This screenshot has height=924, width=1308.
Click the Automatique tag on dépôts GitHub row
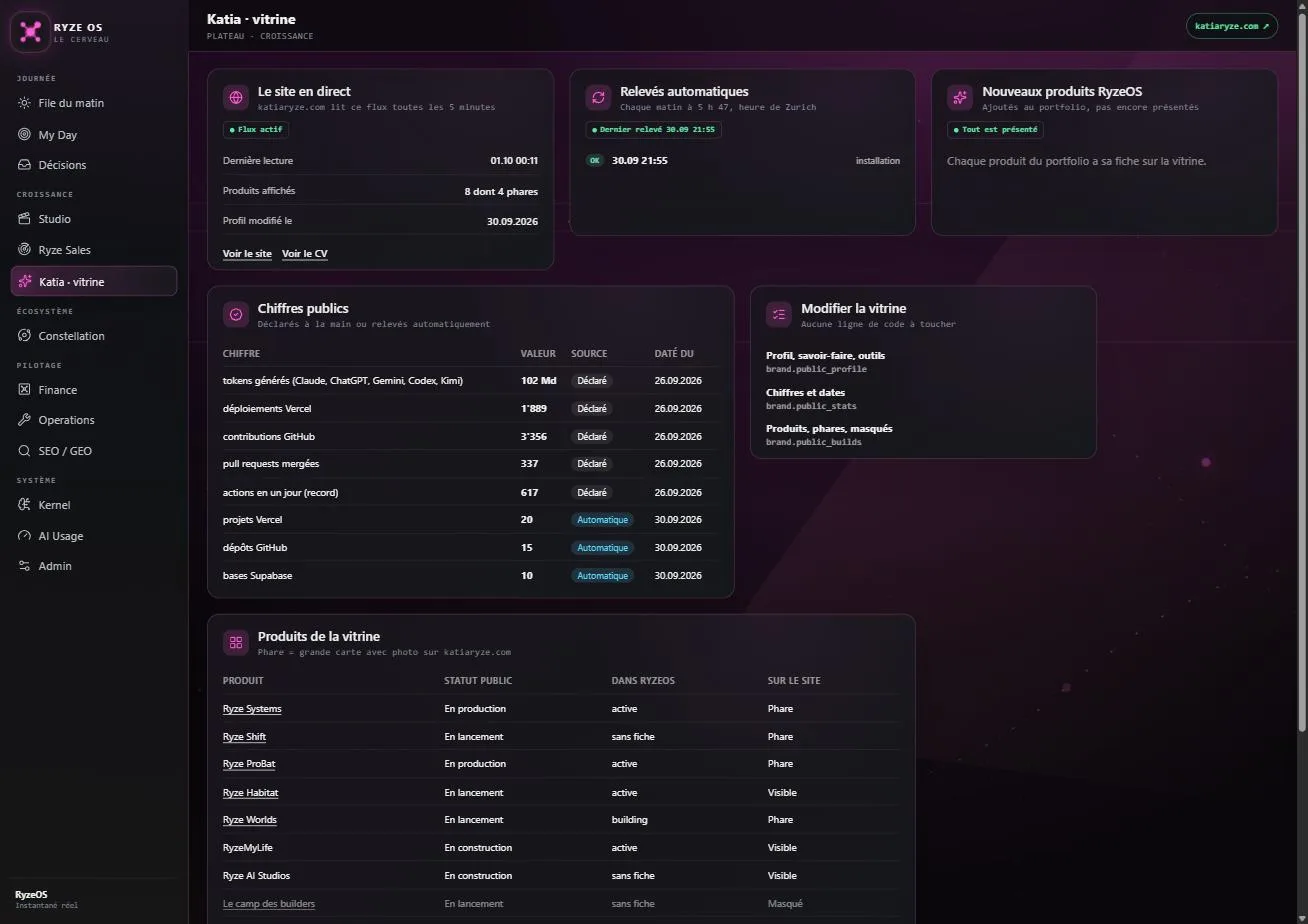(x=602, y=548)
